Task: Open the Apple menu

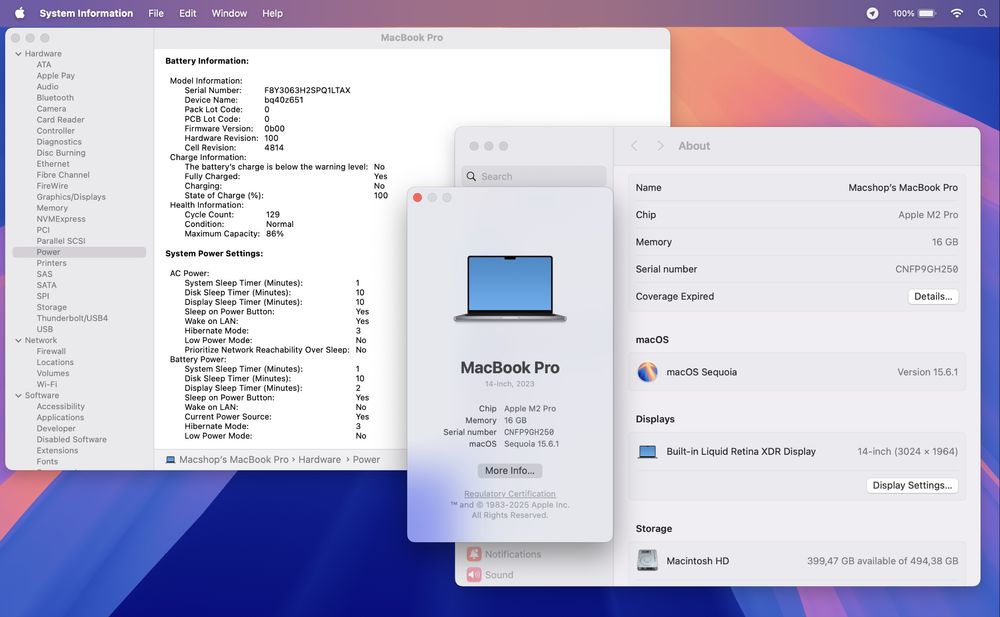Action: pos(19,13)
